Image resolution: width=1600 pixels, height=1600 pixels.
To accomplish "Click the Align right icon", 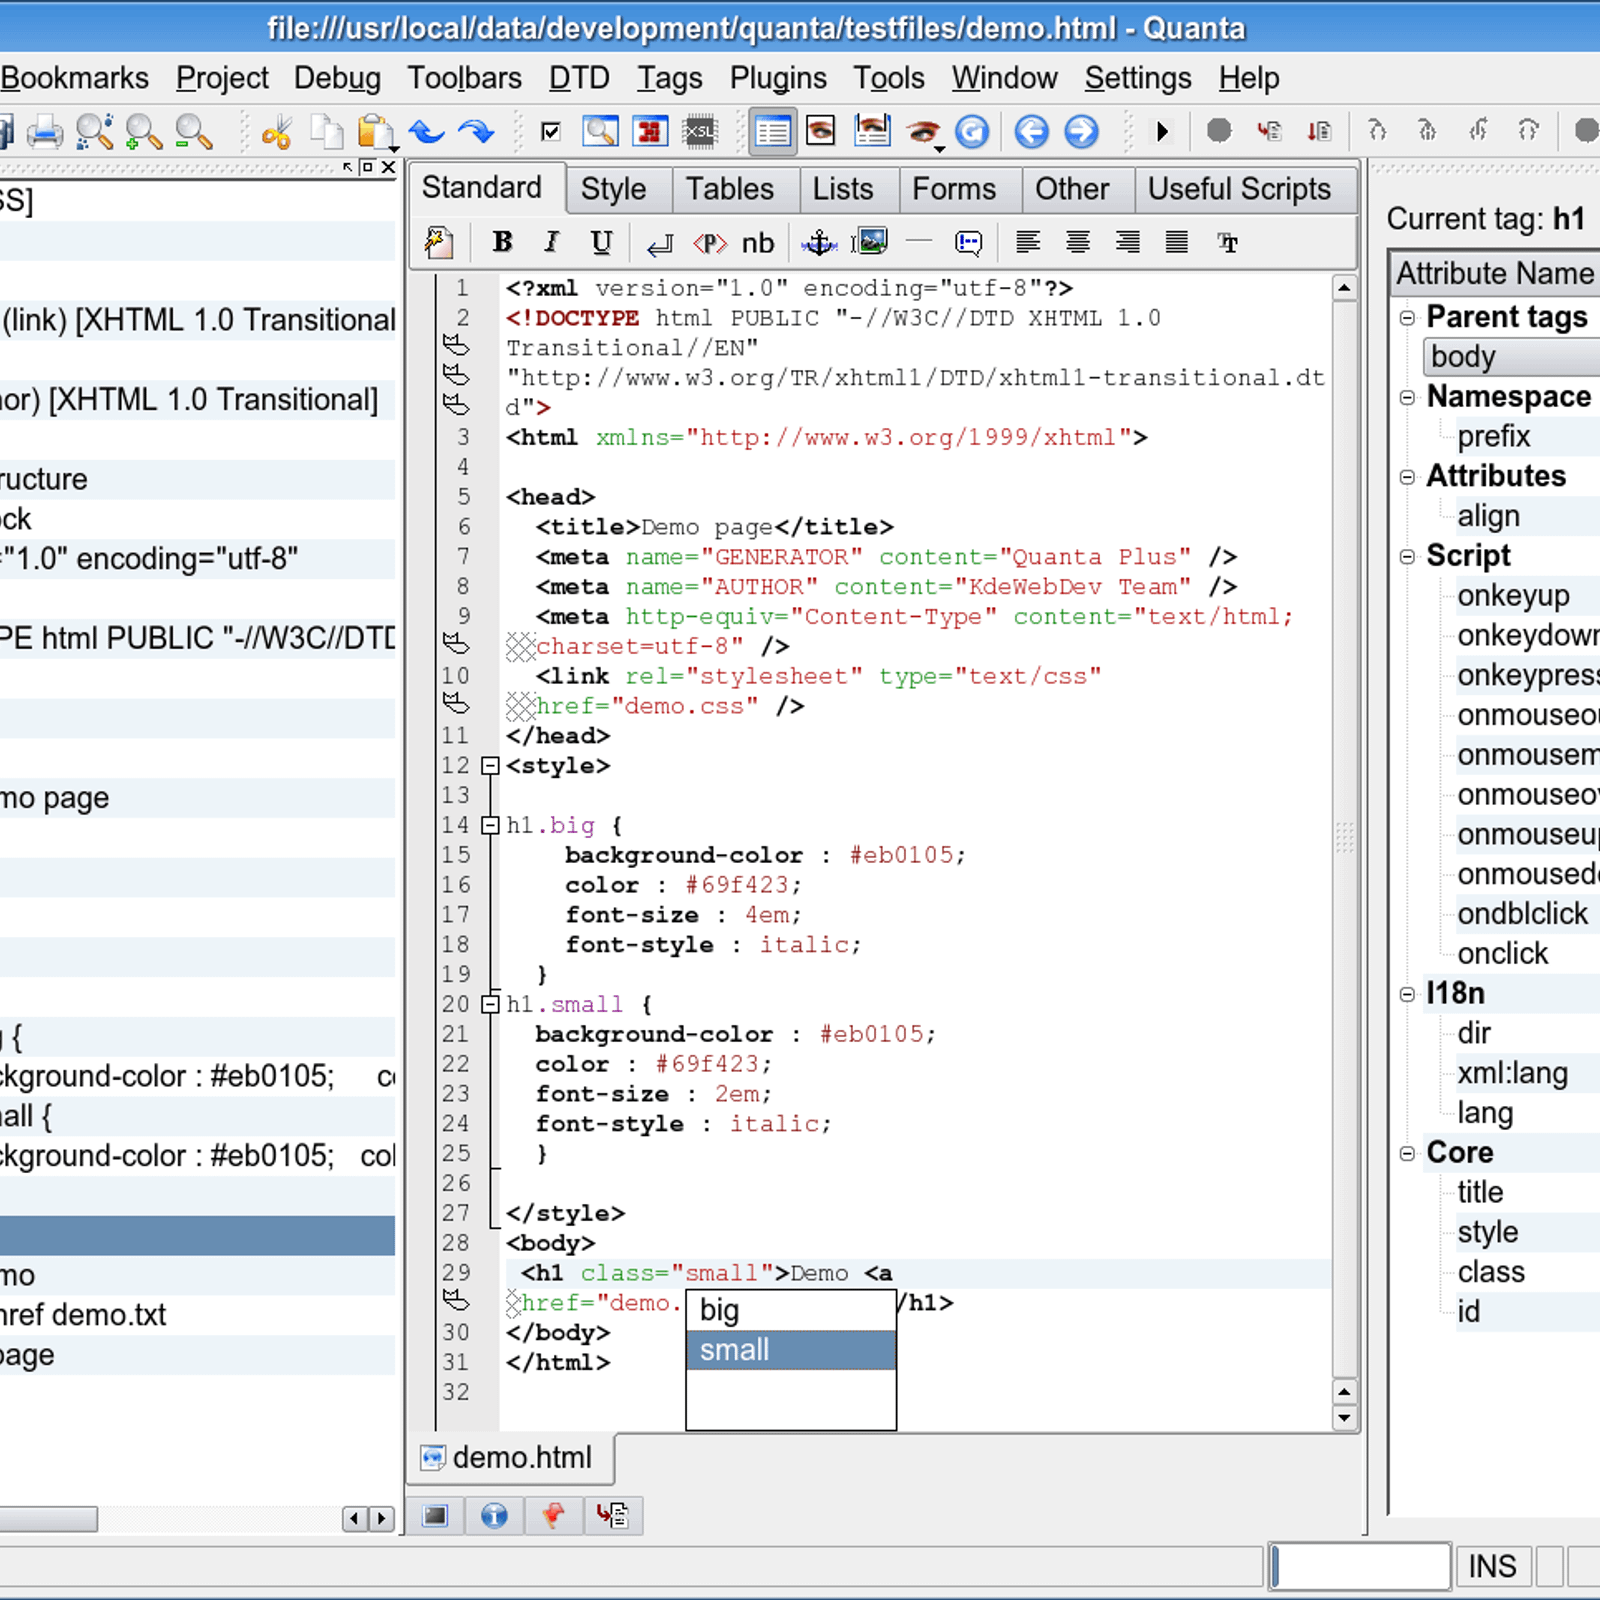I will tap(1127, 242).
